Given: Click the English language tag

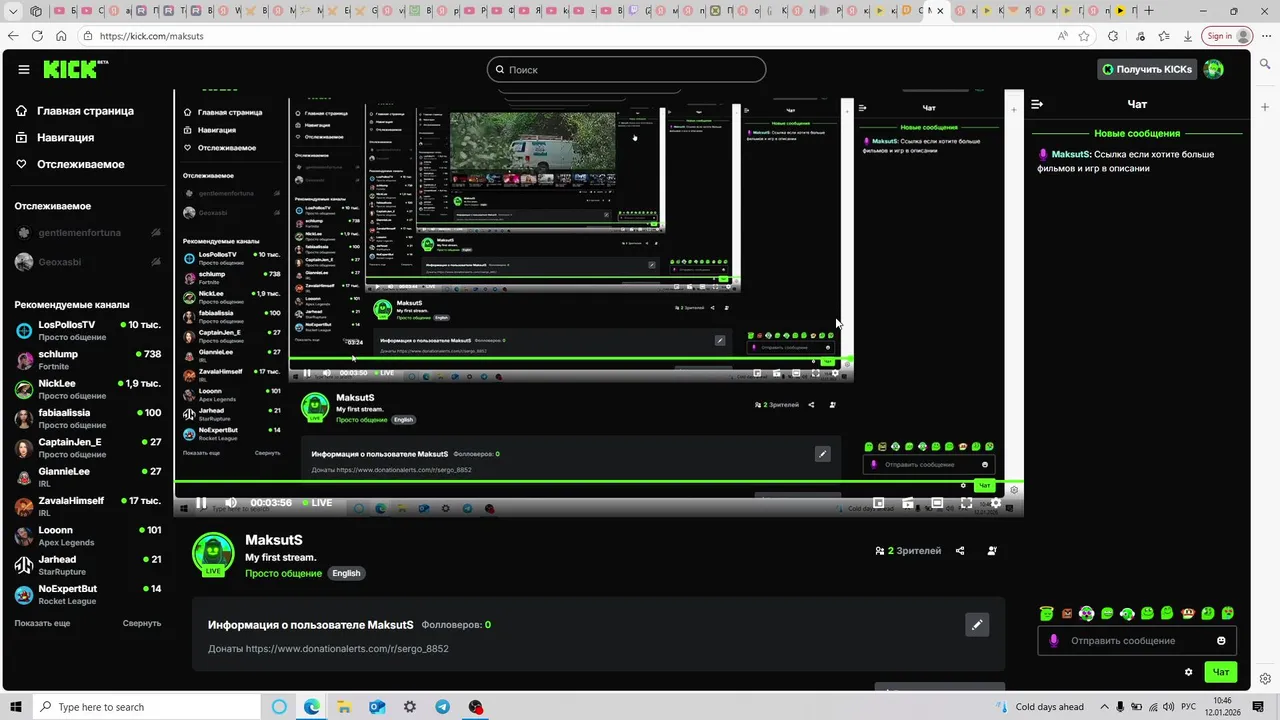Looking at the screenshot, I should point(346,573).
